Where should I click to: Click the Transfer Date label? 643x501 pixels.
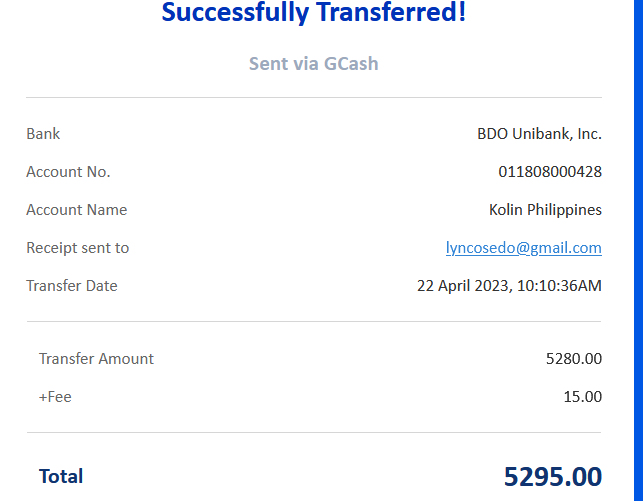pos(71,286)
